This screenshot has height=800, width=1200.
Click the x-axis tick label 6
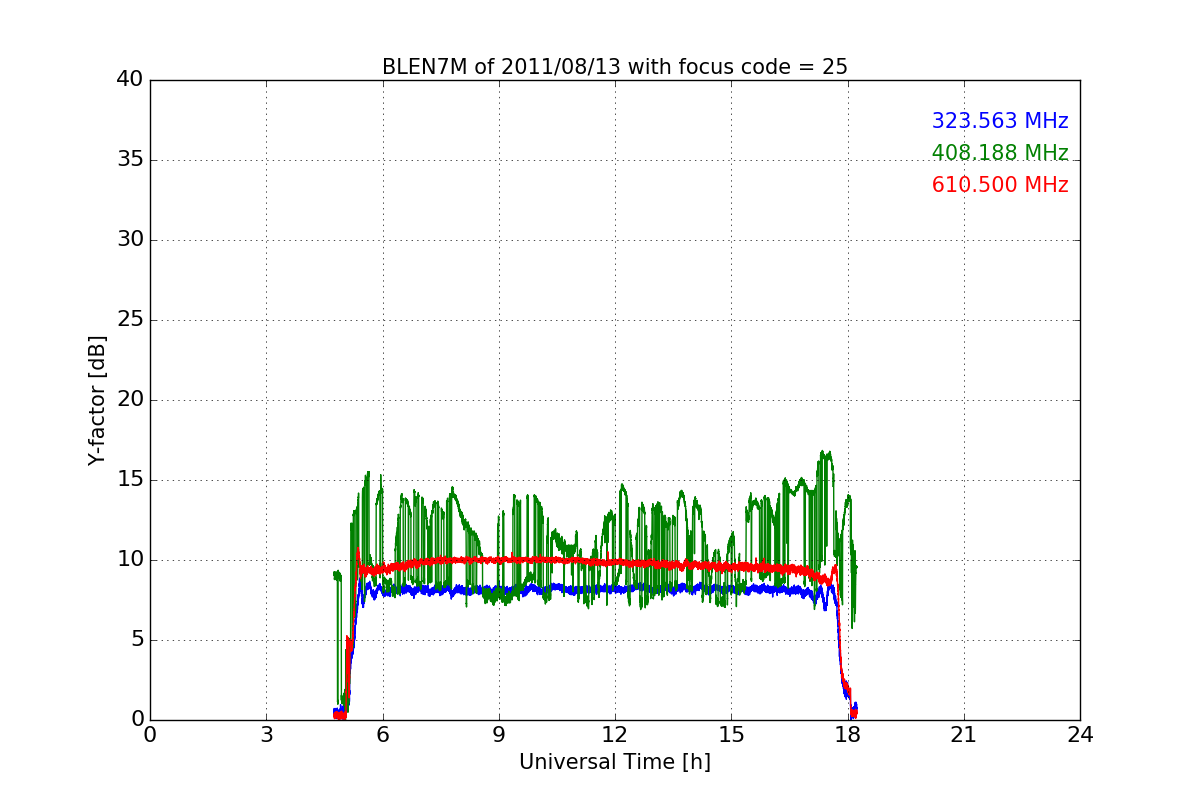click(x=382, y=735)
